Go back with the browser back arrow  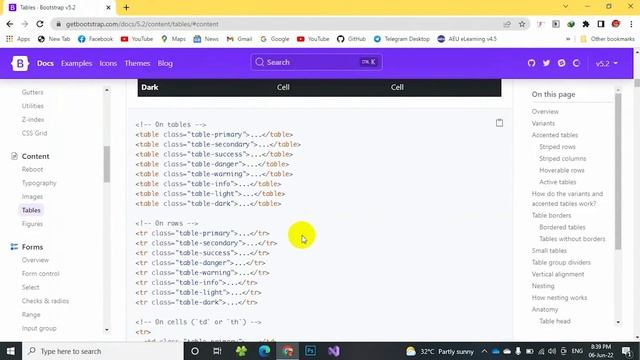click(10, 24)
